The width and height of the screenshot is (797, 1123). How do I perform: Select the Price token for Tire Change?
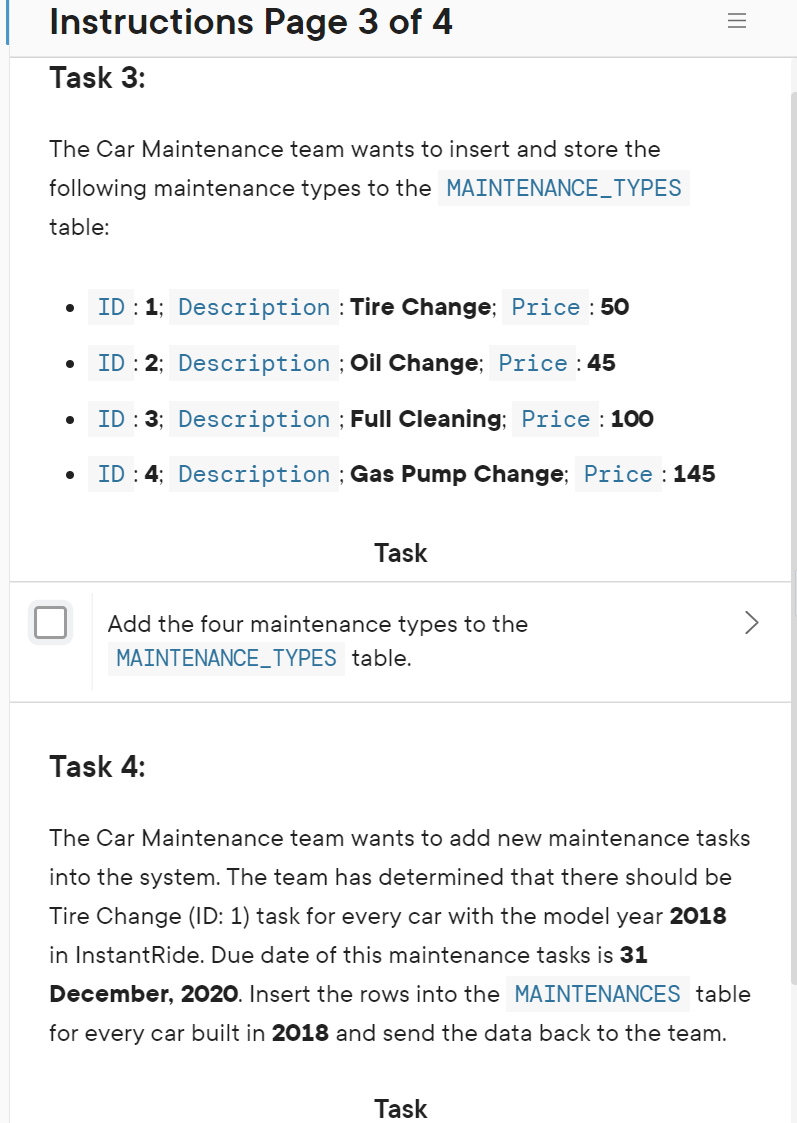coord(545,307)
